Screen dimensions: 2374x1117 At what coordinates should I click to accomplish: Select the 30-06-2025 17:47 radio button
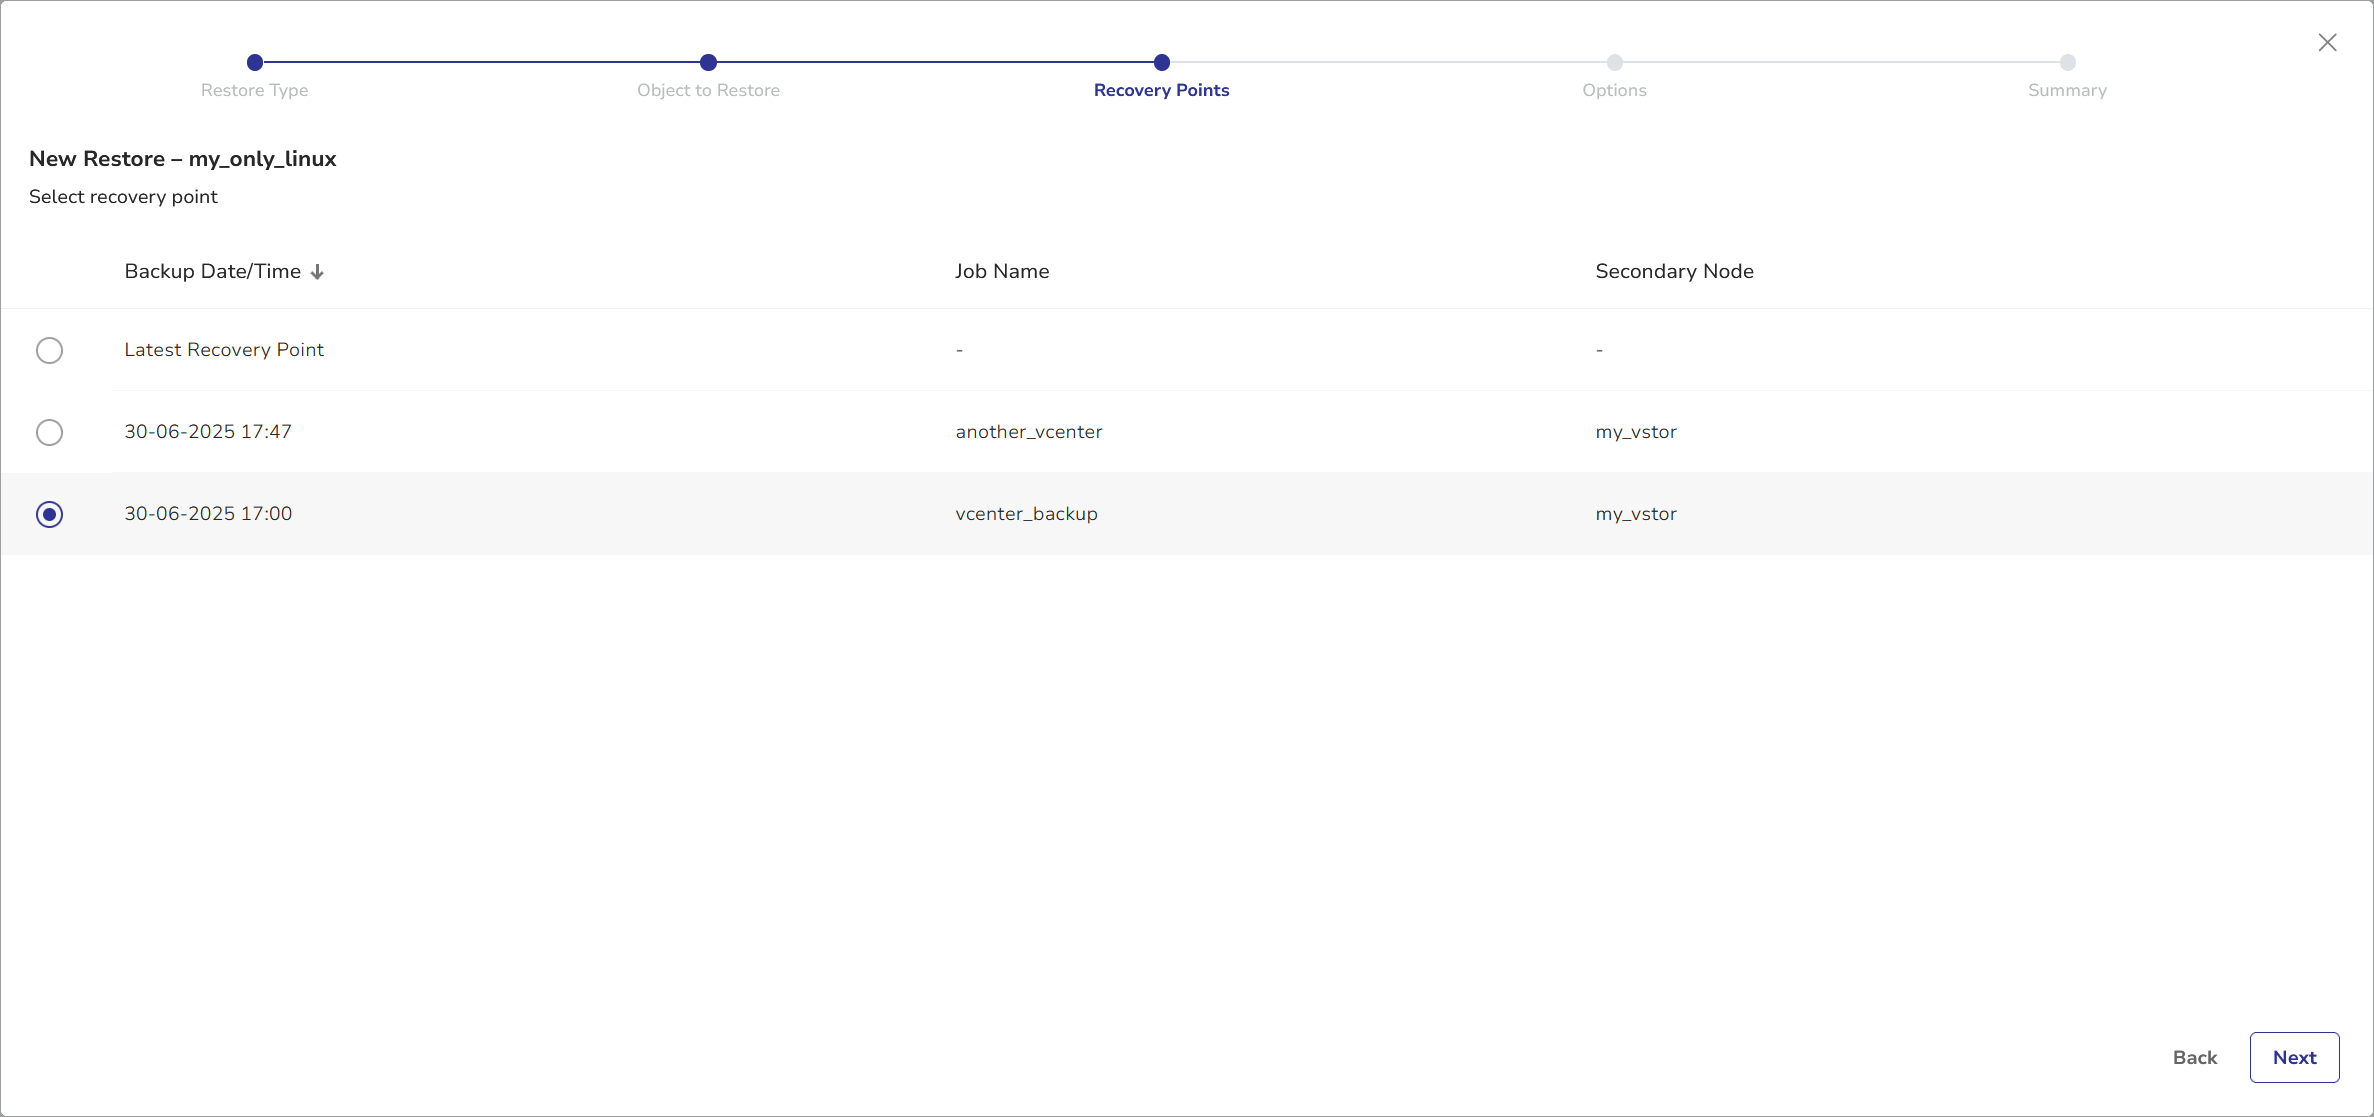click(49, 432)
